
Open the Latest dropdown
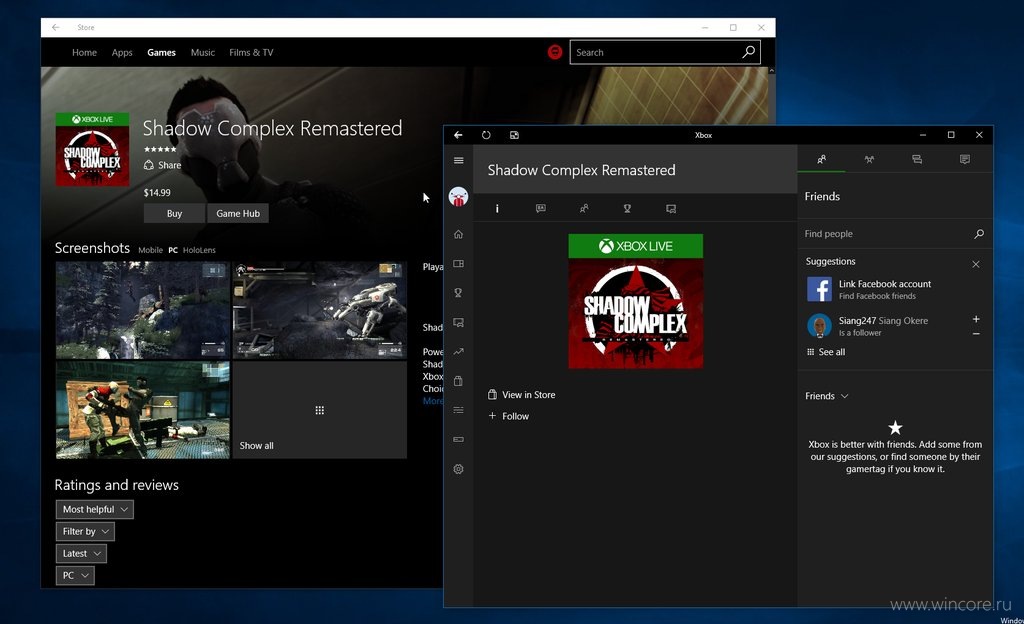point(81,554)
